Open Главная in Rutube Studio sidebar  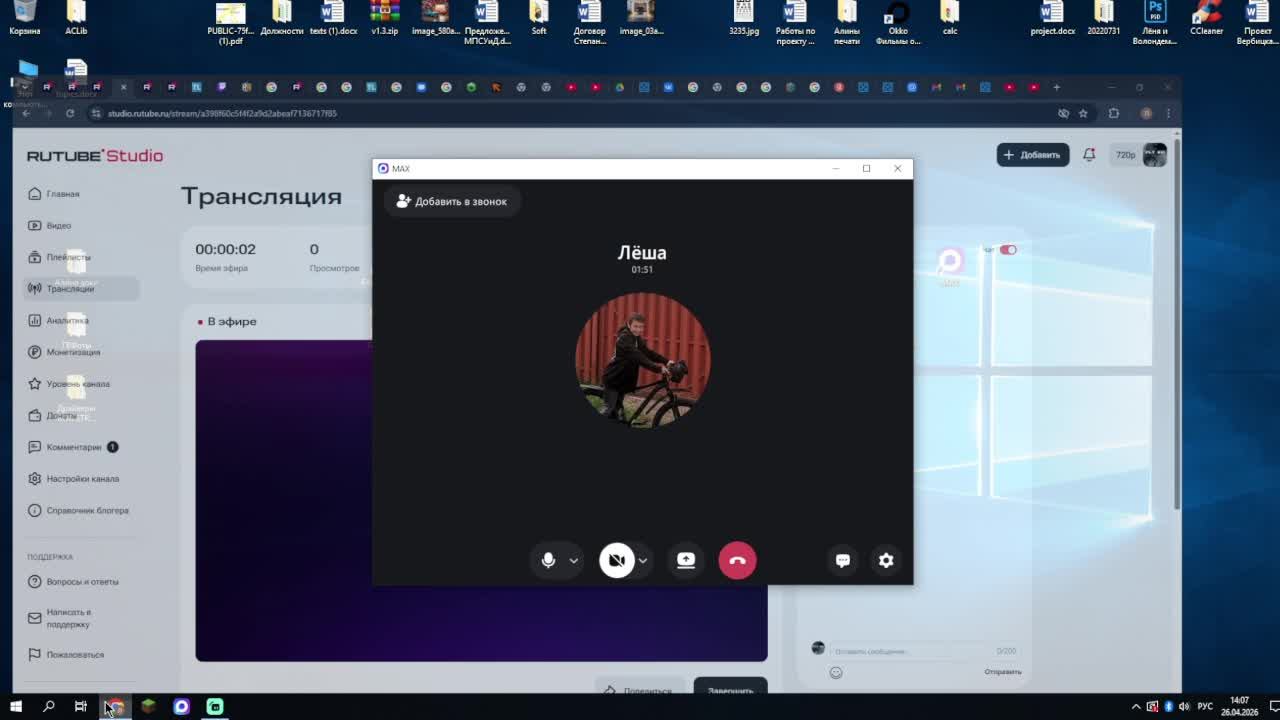pyautogui.click(x=62, y=194)
